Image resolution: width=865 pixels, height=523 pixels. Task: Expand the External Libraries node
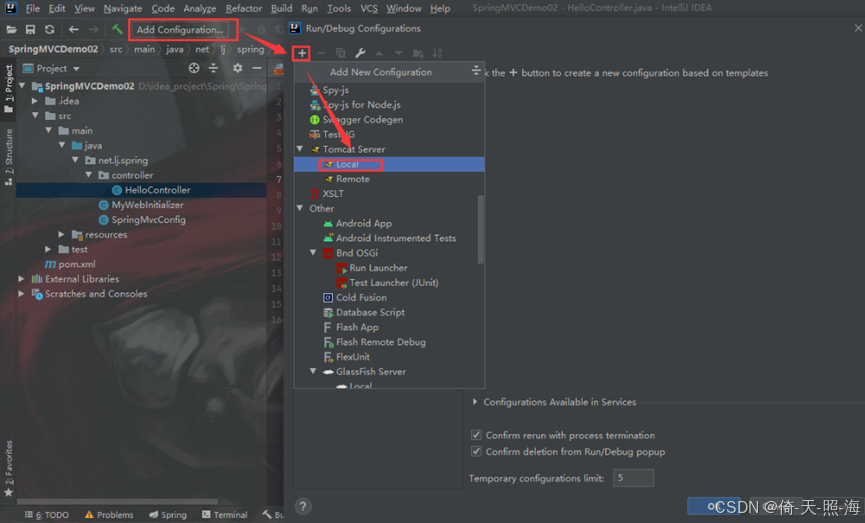22,279
